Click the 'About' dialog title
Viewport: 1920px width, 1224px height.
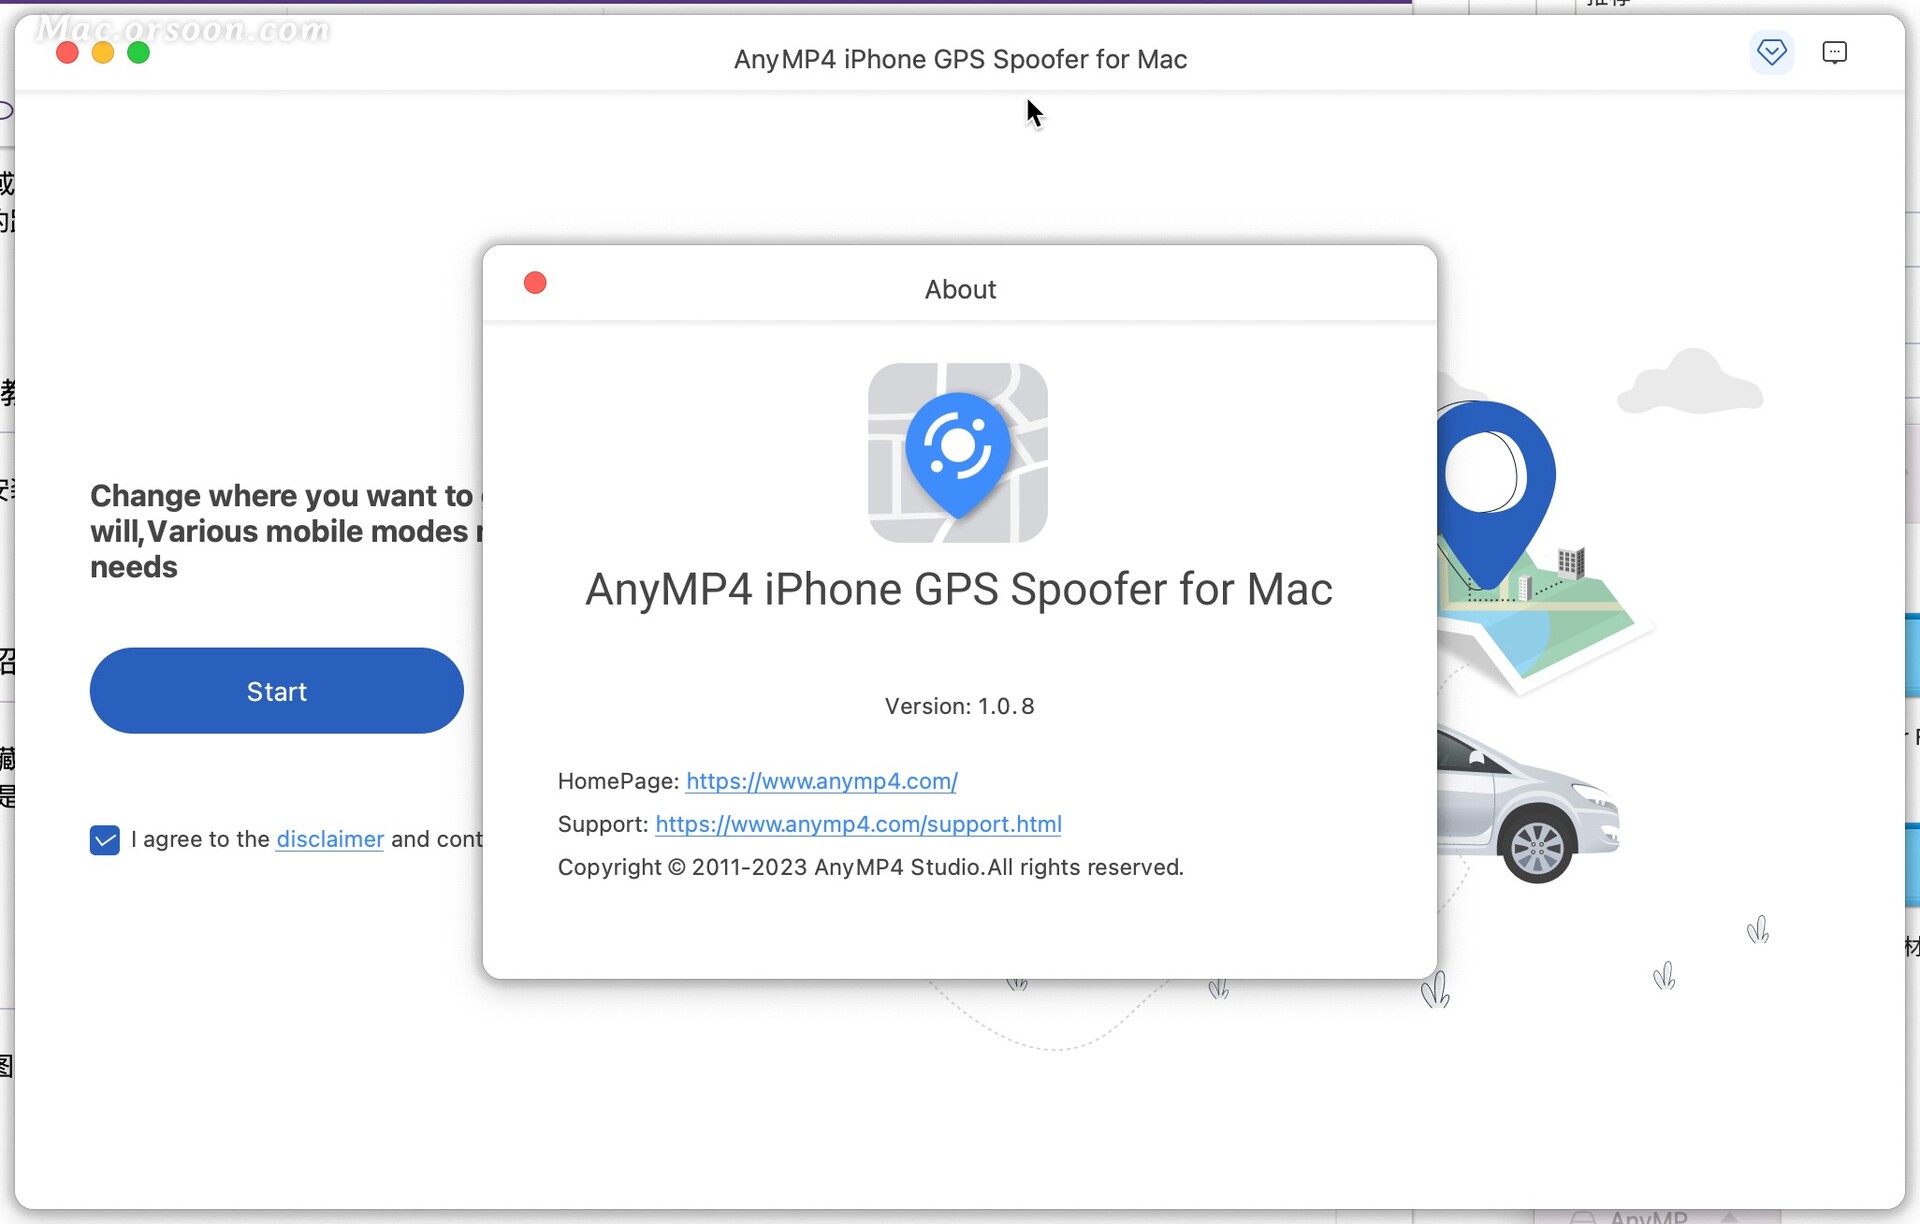click(960, 289)
